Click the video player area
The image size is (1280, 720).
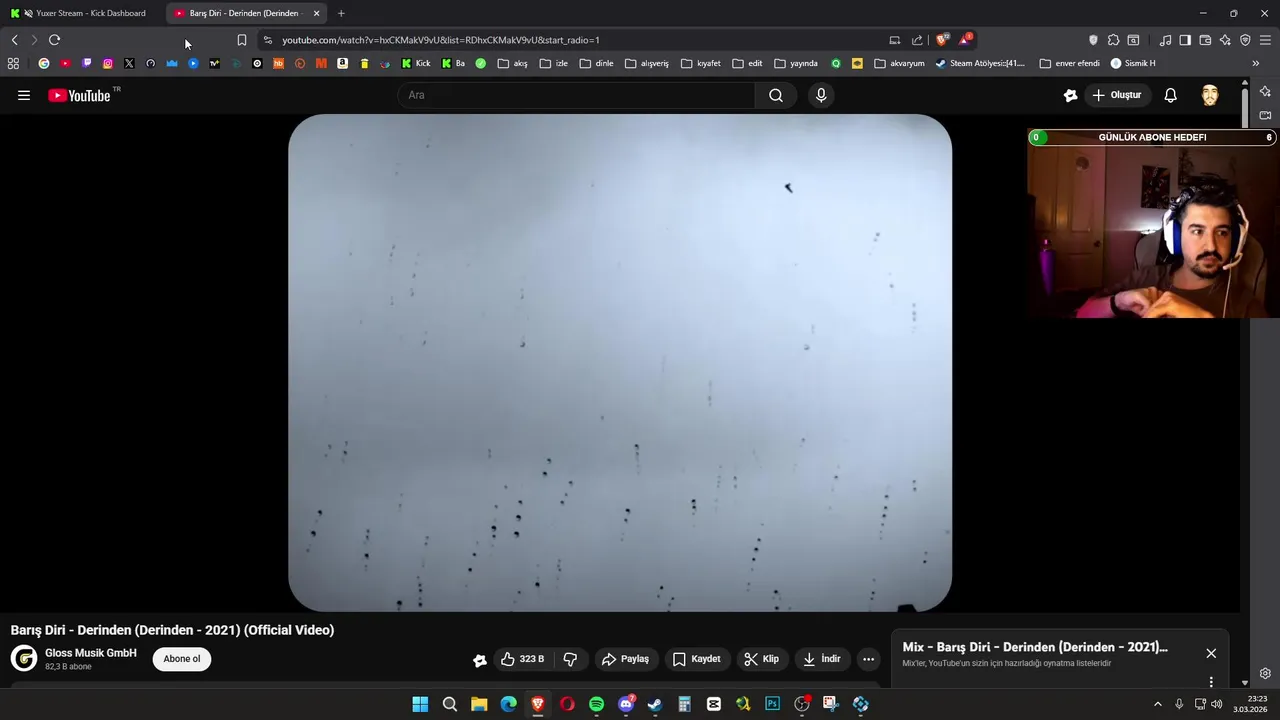620,362
